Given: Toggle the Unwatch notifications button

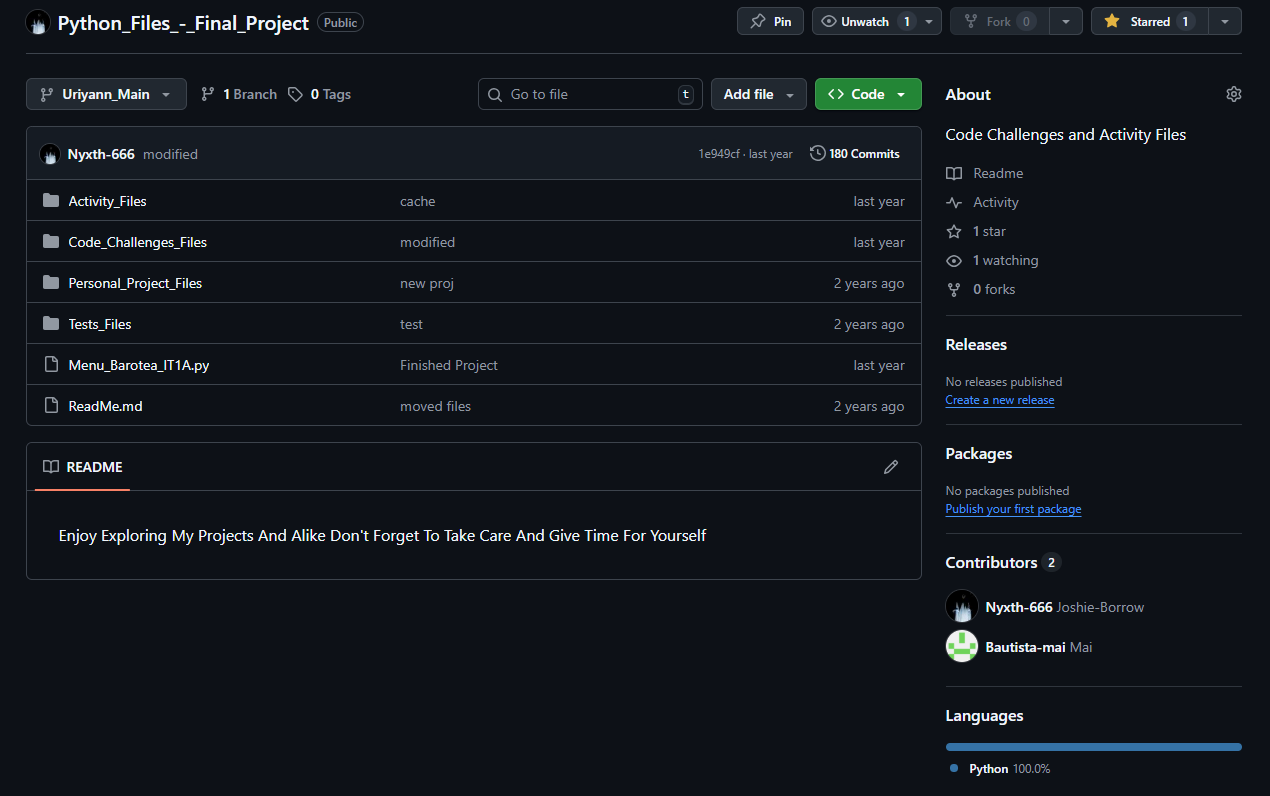Looking at the screenshot, I should [x=864, y=21].
